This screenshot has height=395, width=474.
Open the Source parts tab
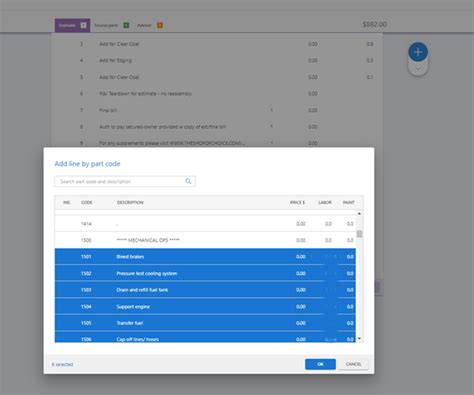pyautogui.click(x=111, y=25)
